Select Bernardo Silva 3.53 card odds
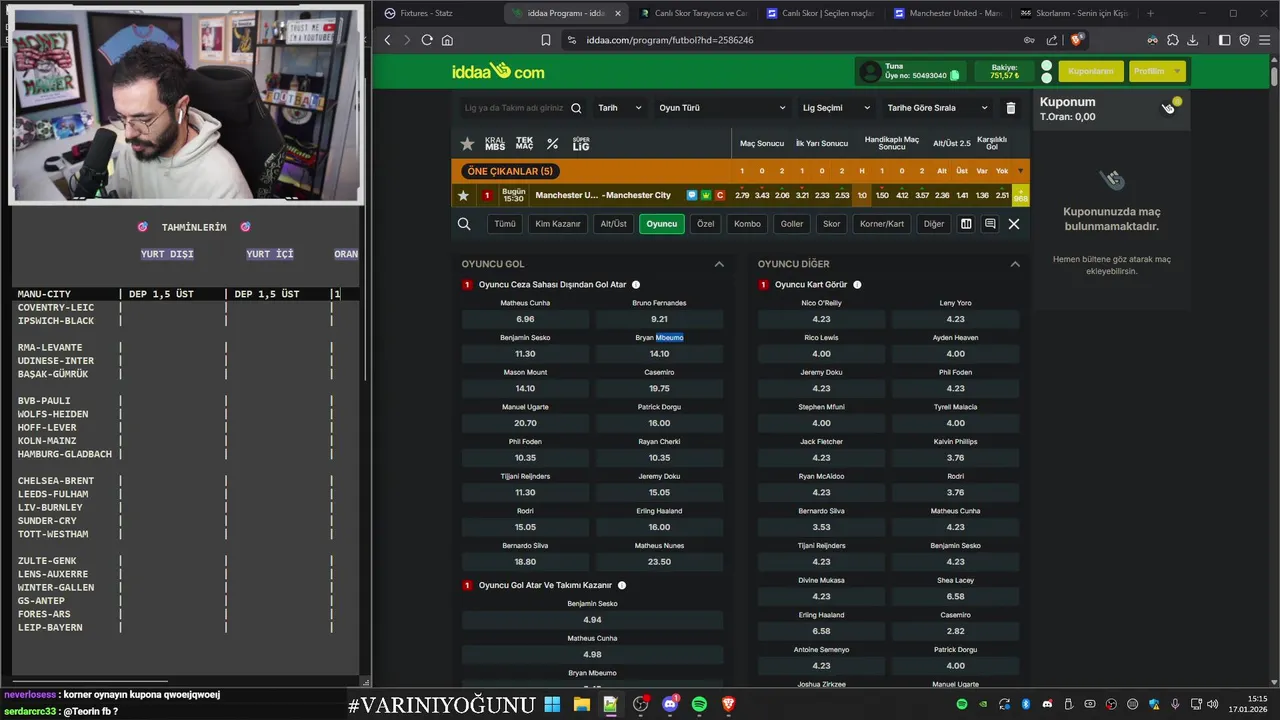Viewport: 1280px width, 720px height. [x=821, y=527]
